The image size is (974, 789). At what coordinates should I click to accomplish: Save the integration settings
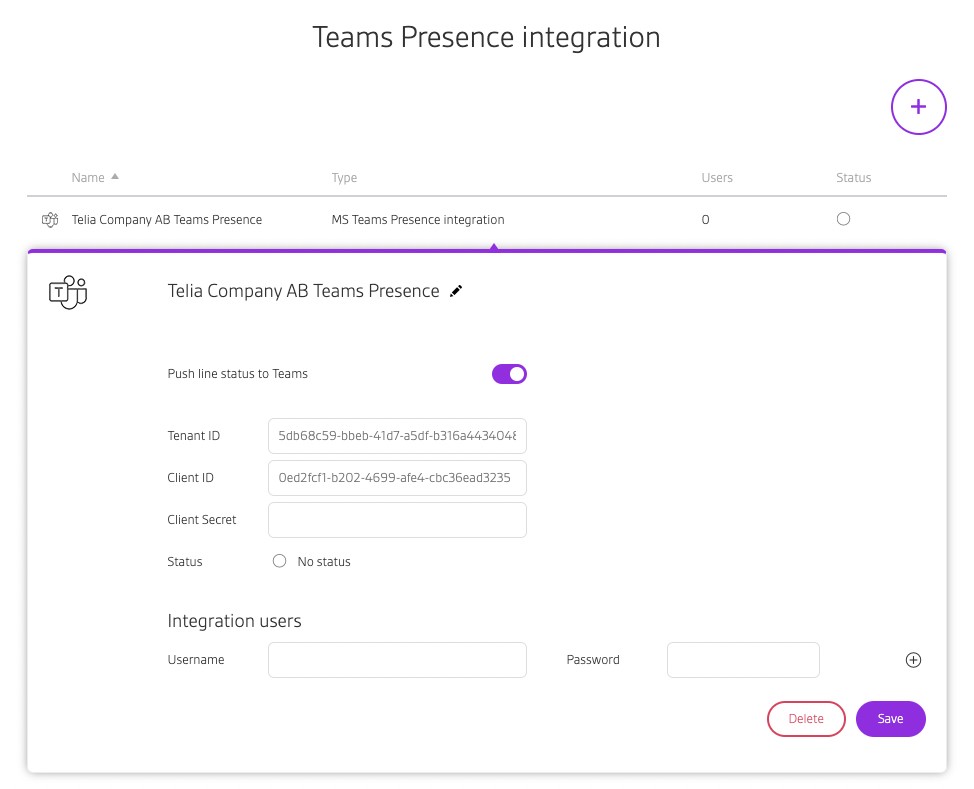click(x=891, y=719)
